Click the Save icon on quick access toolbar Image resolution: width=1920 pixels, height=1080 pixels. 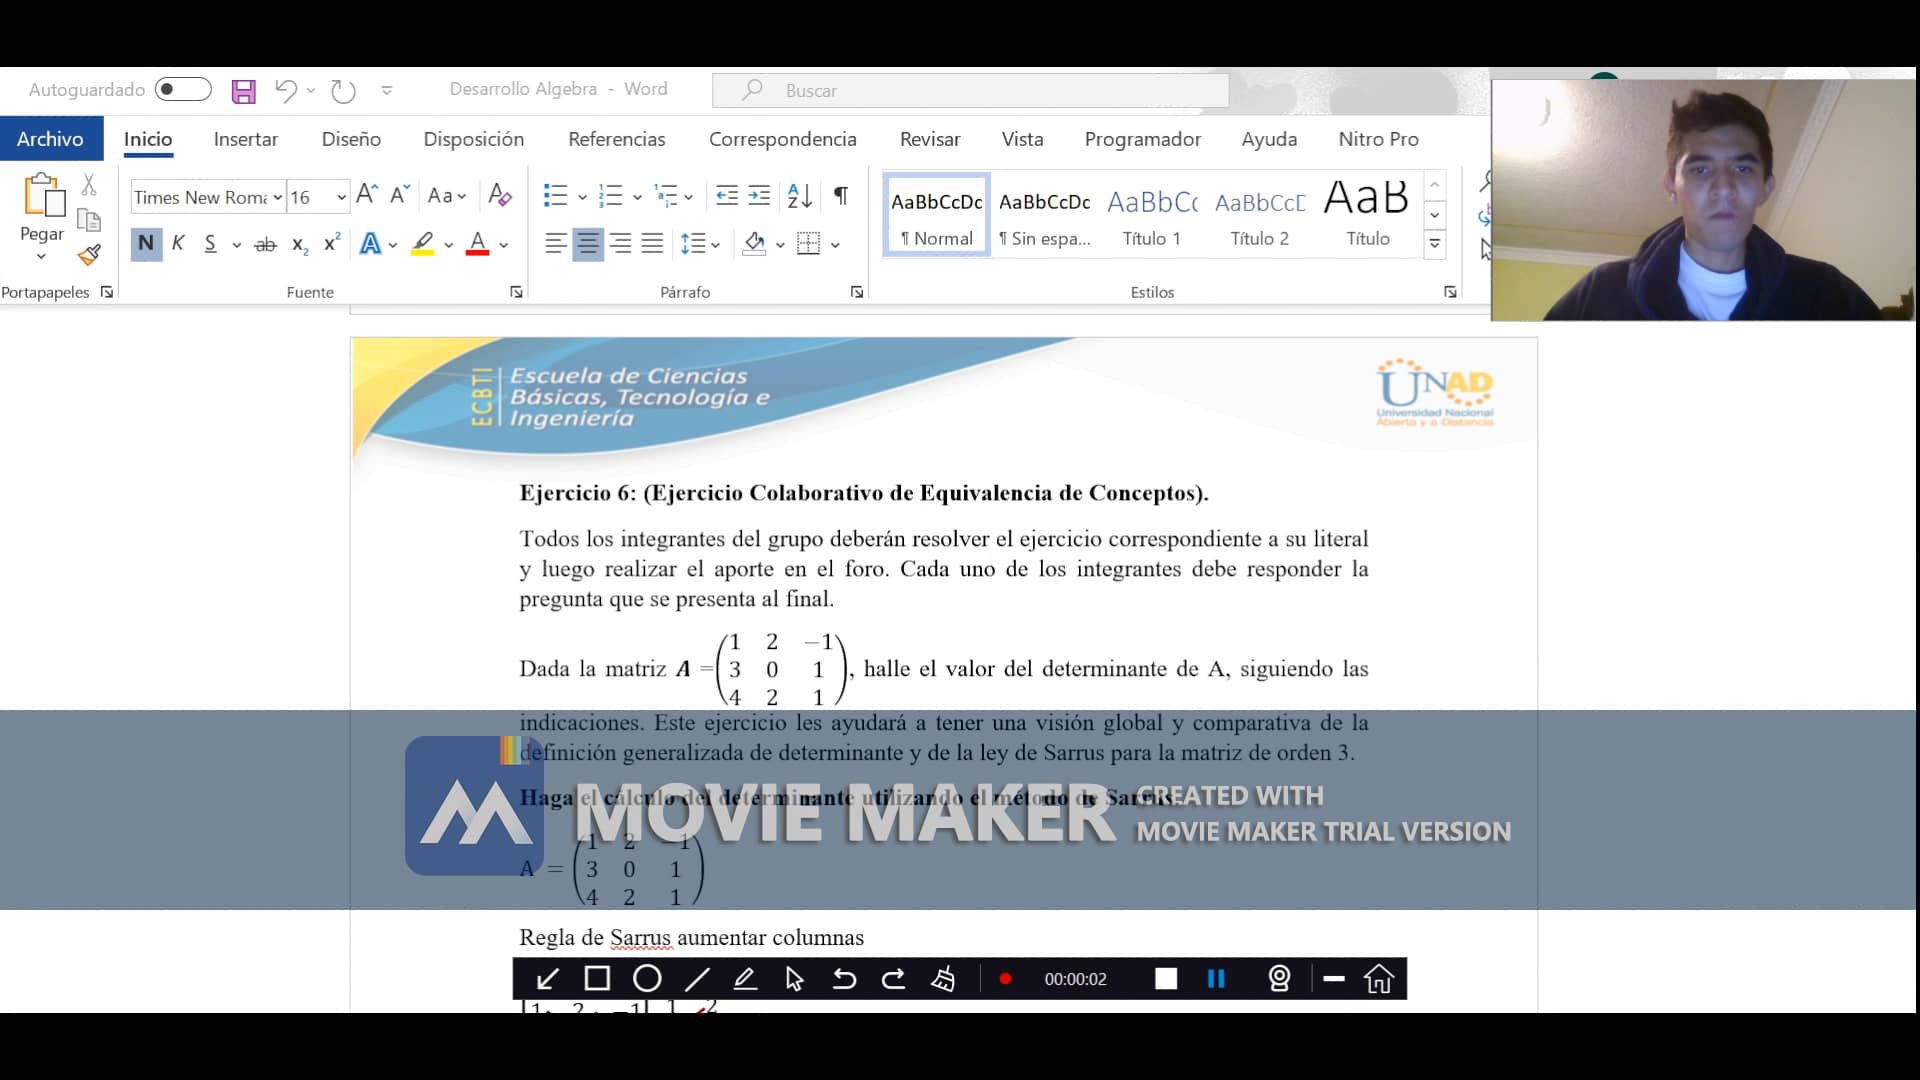[243, 90]
